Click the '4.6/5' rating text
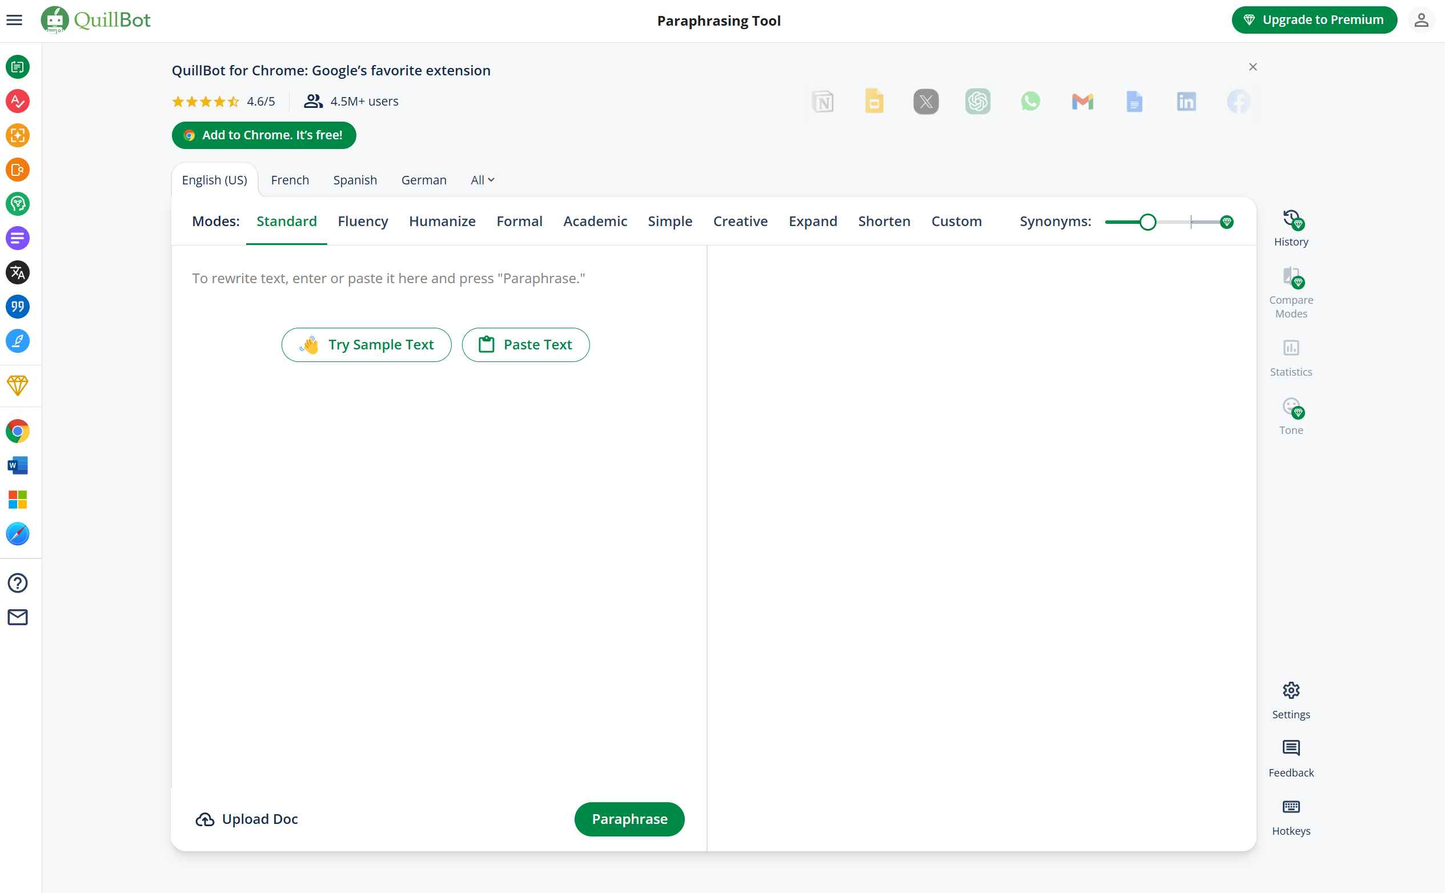This screenshot has height=893, width=1445. 261,101
